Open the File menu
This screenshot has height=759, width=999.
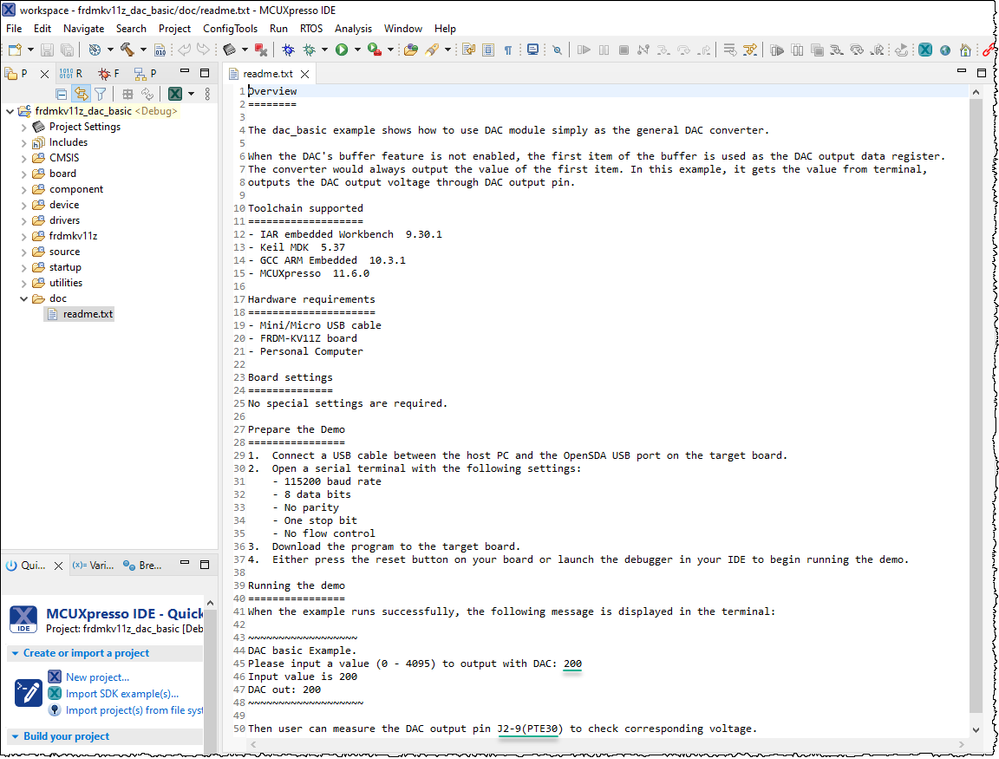14,29
